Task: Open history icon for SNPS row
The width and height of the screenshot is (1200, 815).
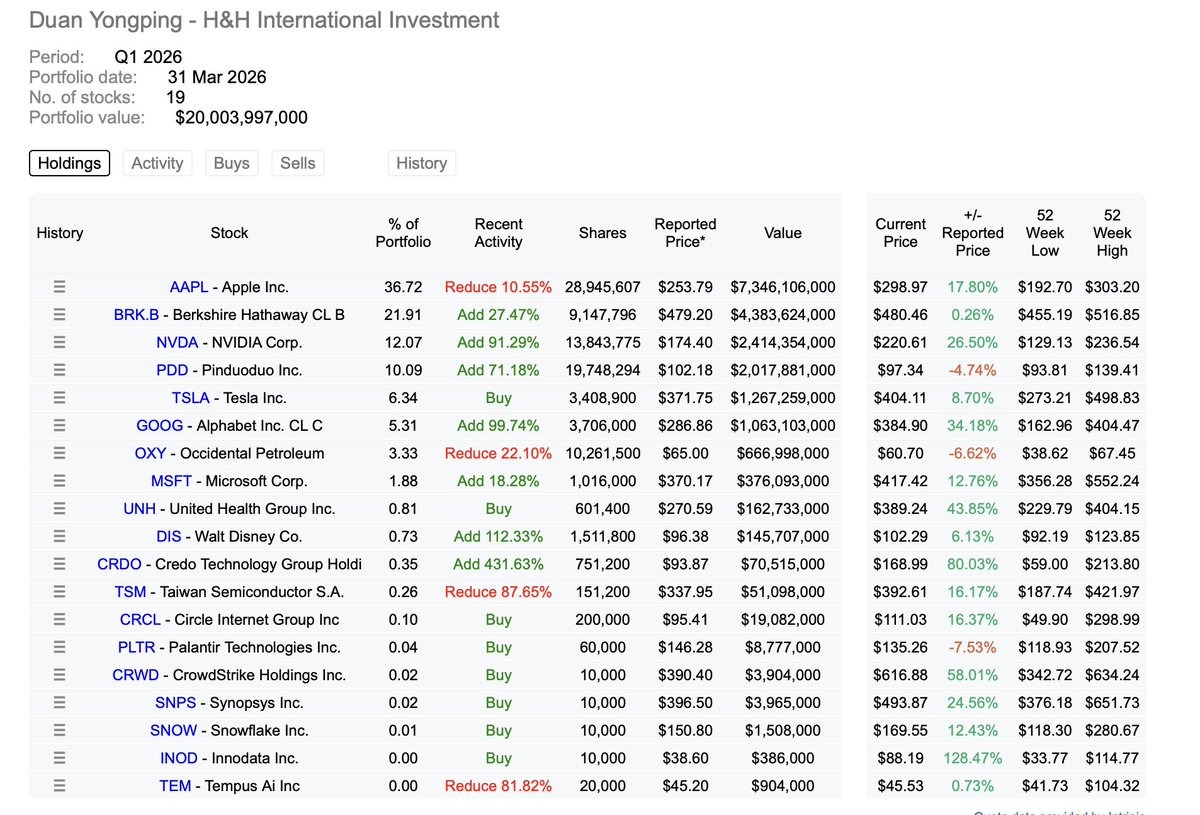Action: [59, 703]
